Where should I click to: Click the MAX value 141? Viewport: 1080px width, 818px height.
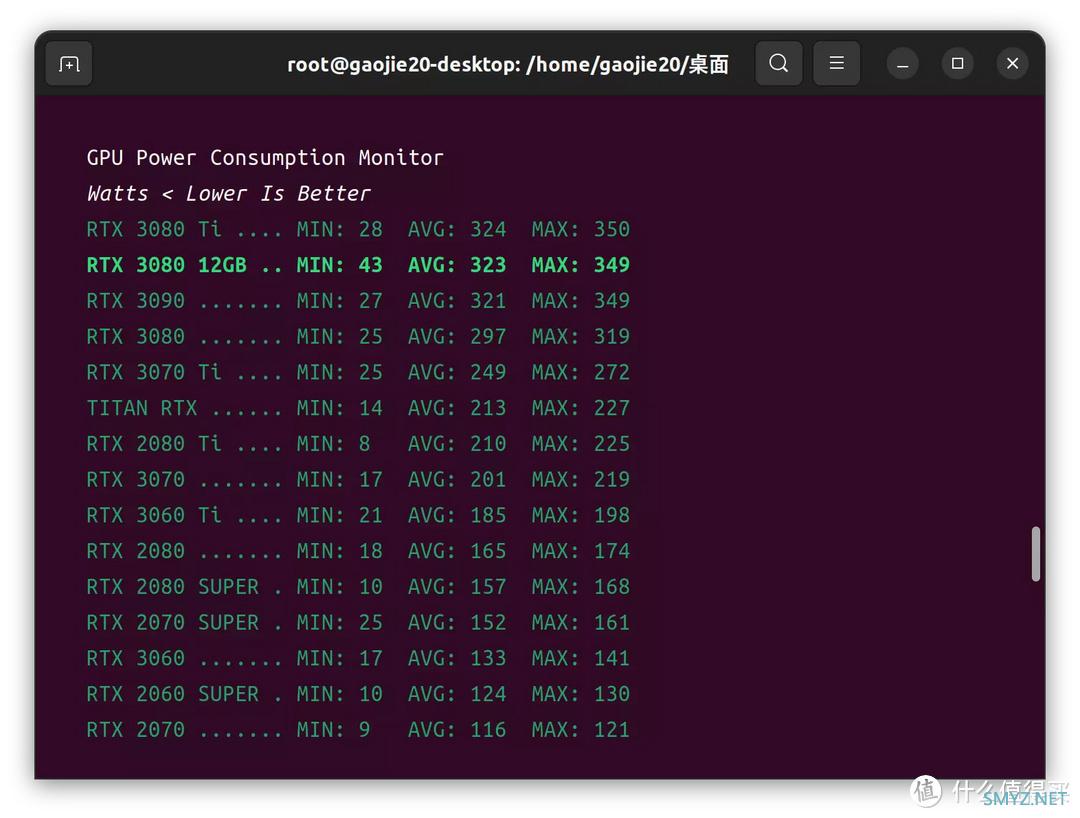[x=612, y=659]
